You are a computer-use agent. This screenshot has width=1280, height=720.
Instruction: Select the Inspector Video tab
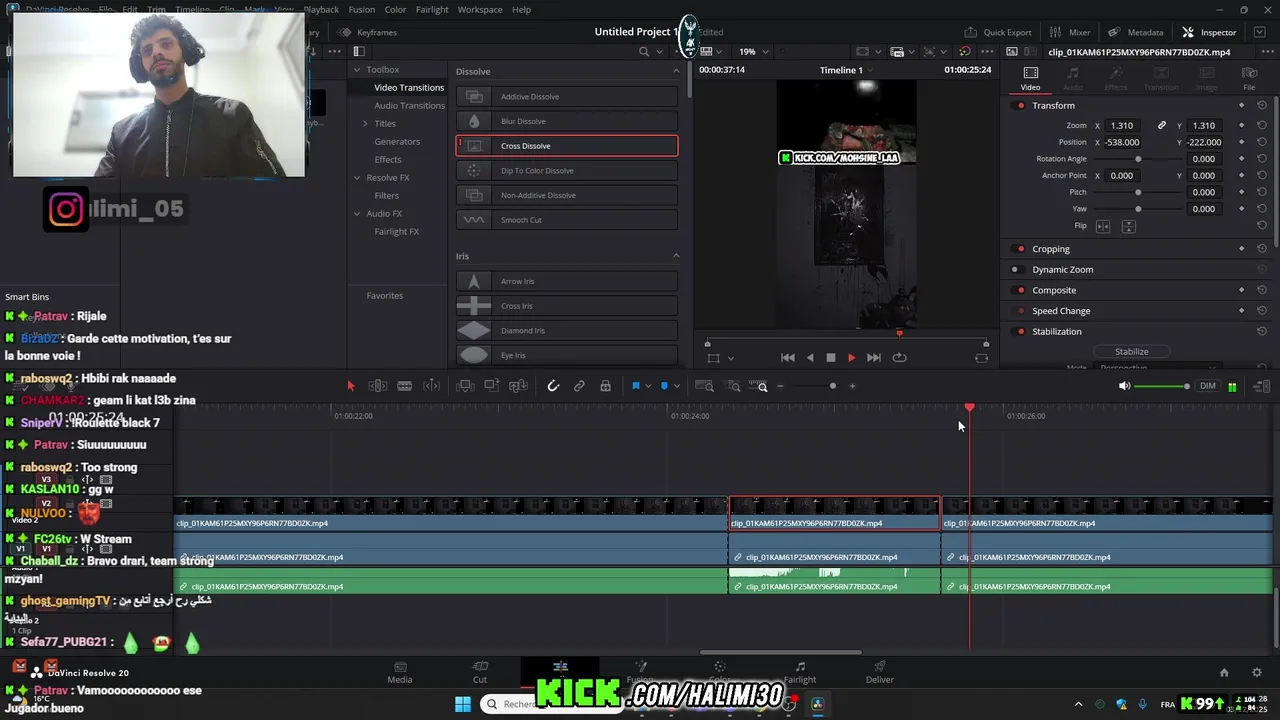click(1030, 78)
